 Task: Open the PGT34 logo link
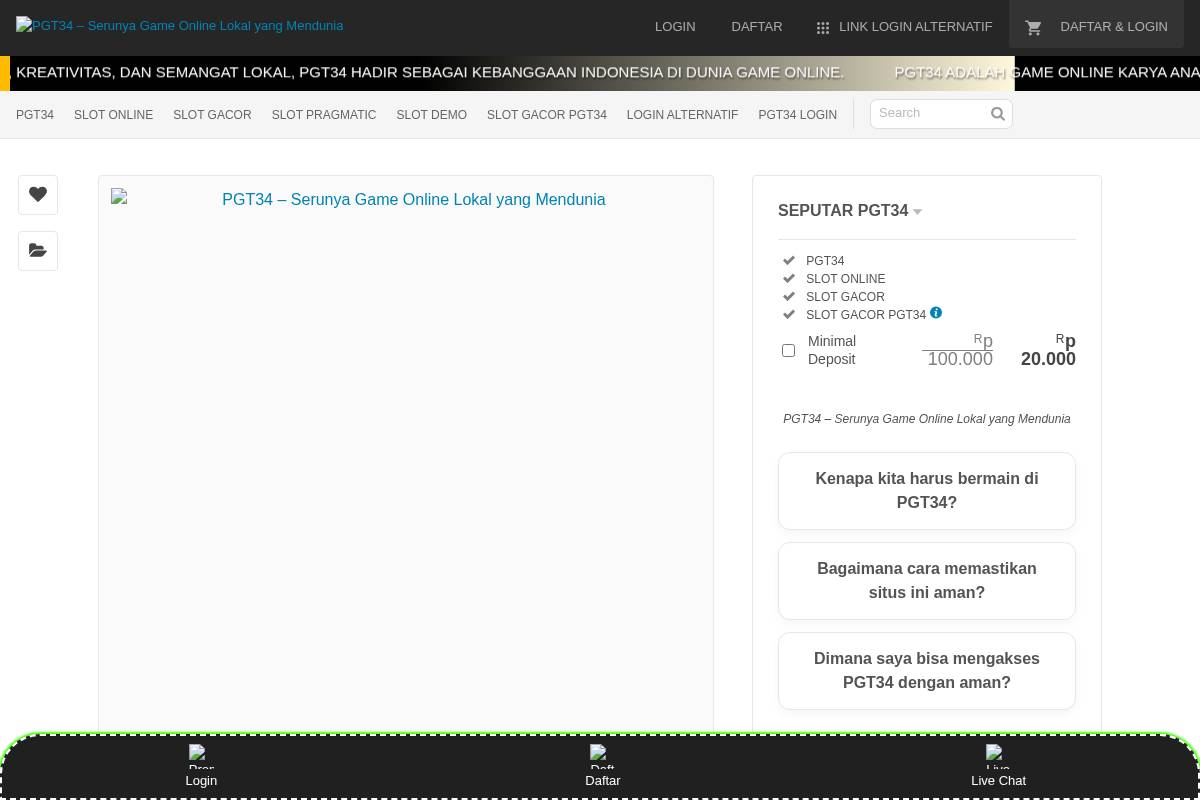[179, 25]
